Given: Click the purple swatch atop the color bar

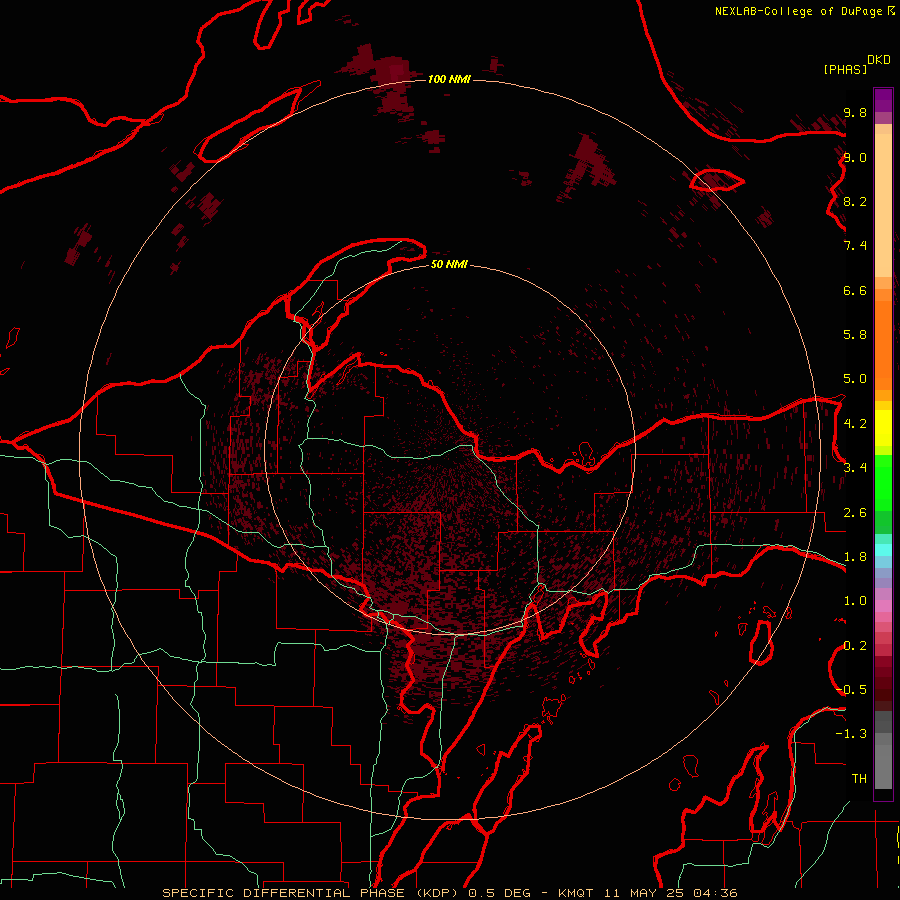Looking at the screenshot, I should pos(883,100).
